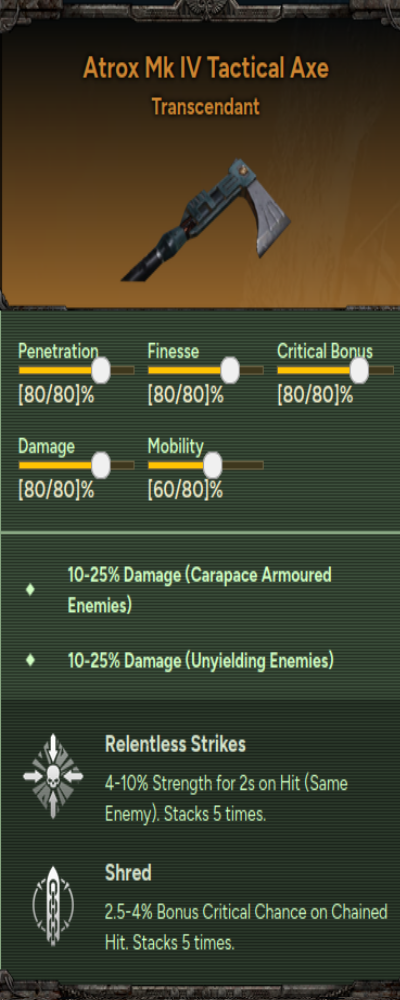Select the diamond bullet beside Unyielding Enemies perk
400x1000 pixels.
(30, 661)
